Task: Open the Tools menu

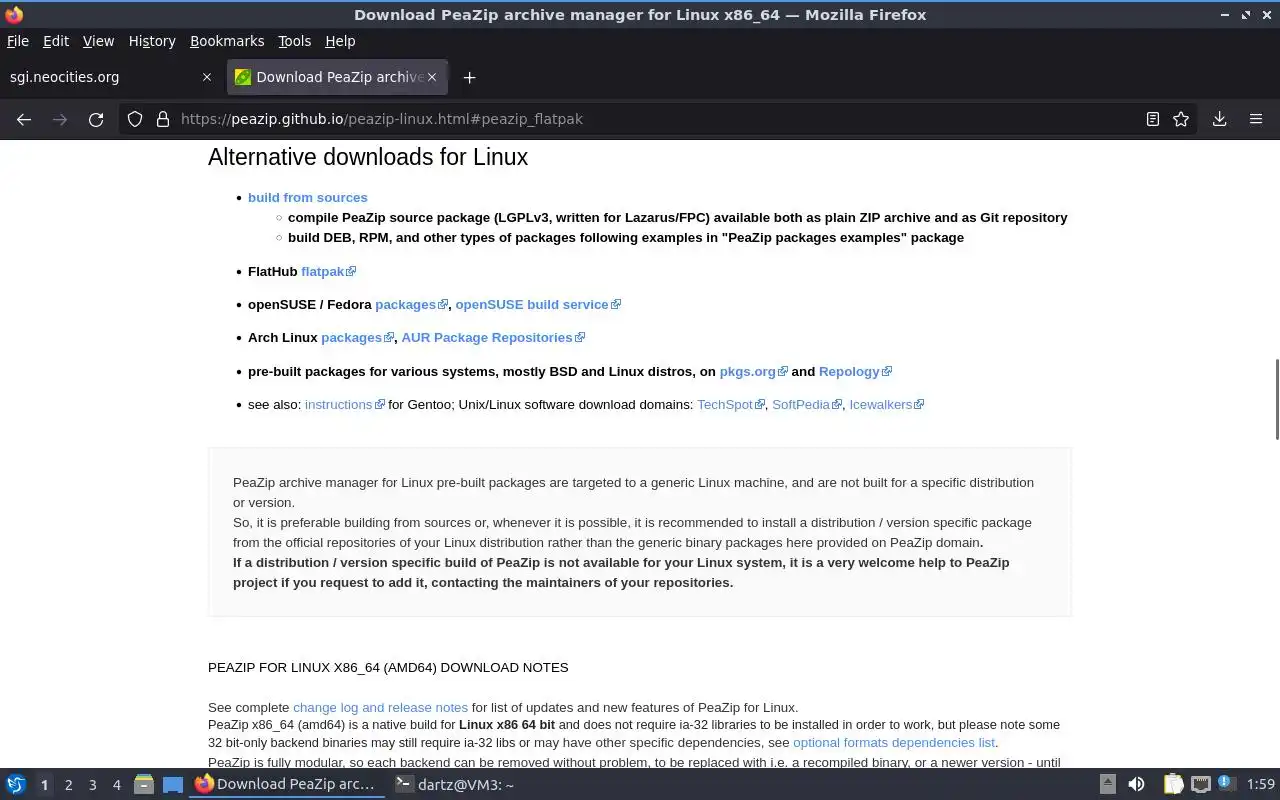Action: [x=294, y=41]
